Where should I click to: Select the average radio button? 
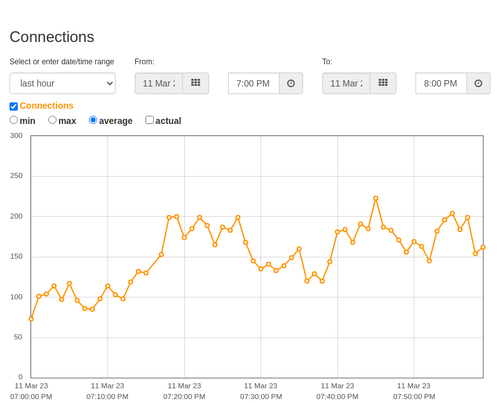pyautogui.click(x=93, y=120)
